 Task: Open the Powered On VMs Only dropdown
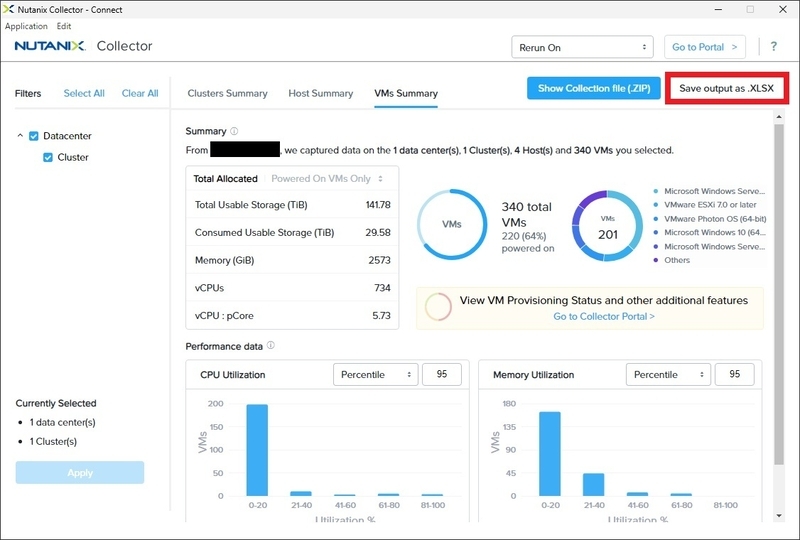click(327, 179)
